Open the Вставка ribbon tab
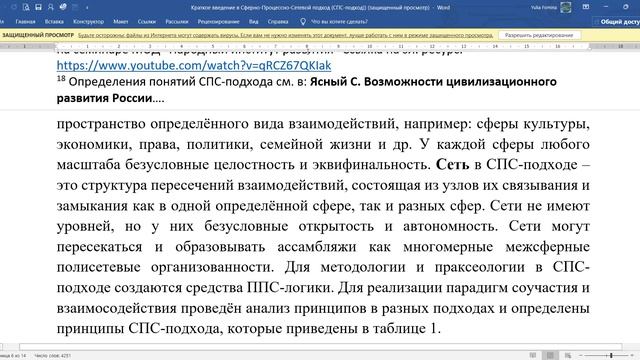The width and height of the screenshot is (640, 360). (54, 22)
